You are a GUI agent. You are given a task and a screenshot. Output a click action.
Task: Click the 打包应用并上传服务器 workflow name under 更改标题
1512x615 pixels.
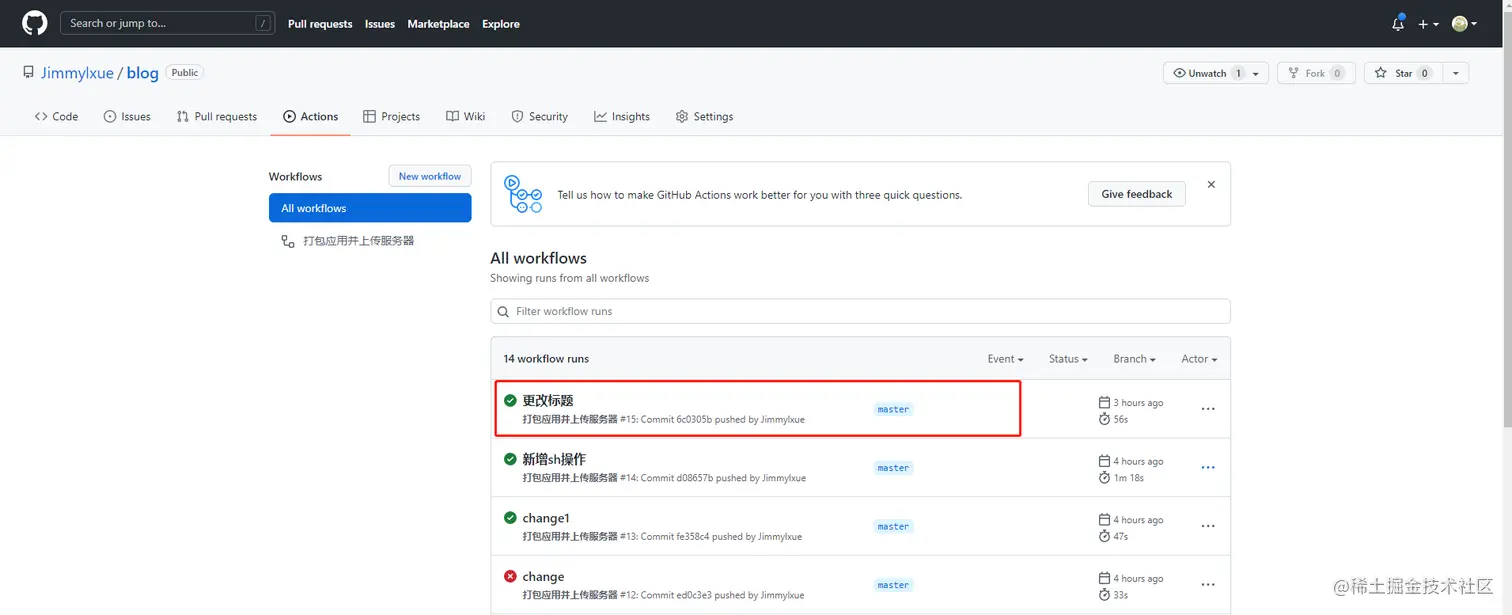[x=570, y=419]
